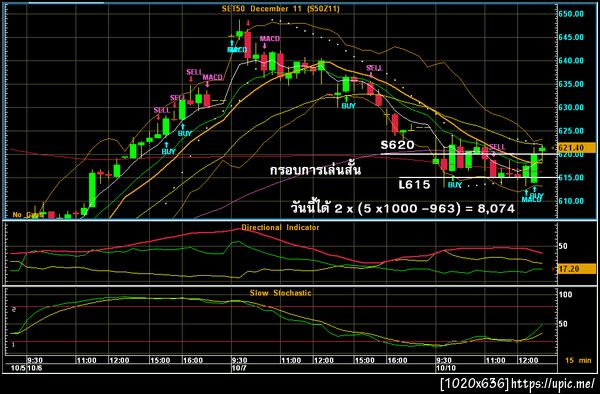Click the 17.20 indicator value tag

(576, 269)
